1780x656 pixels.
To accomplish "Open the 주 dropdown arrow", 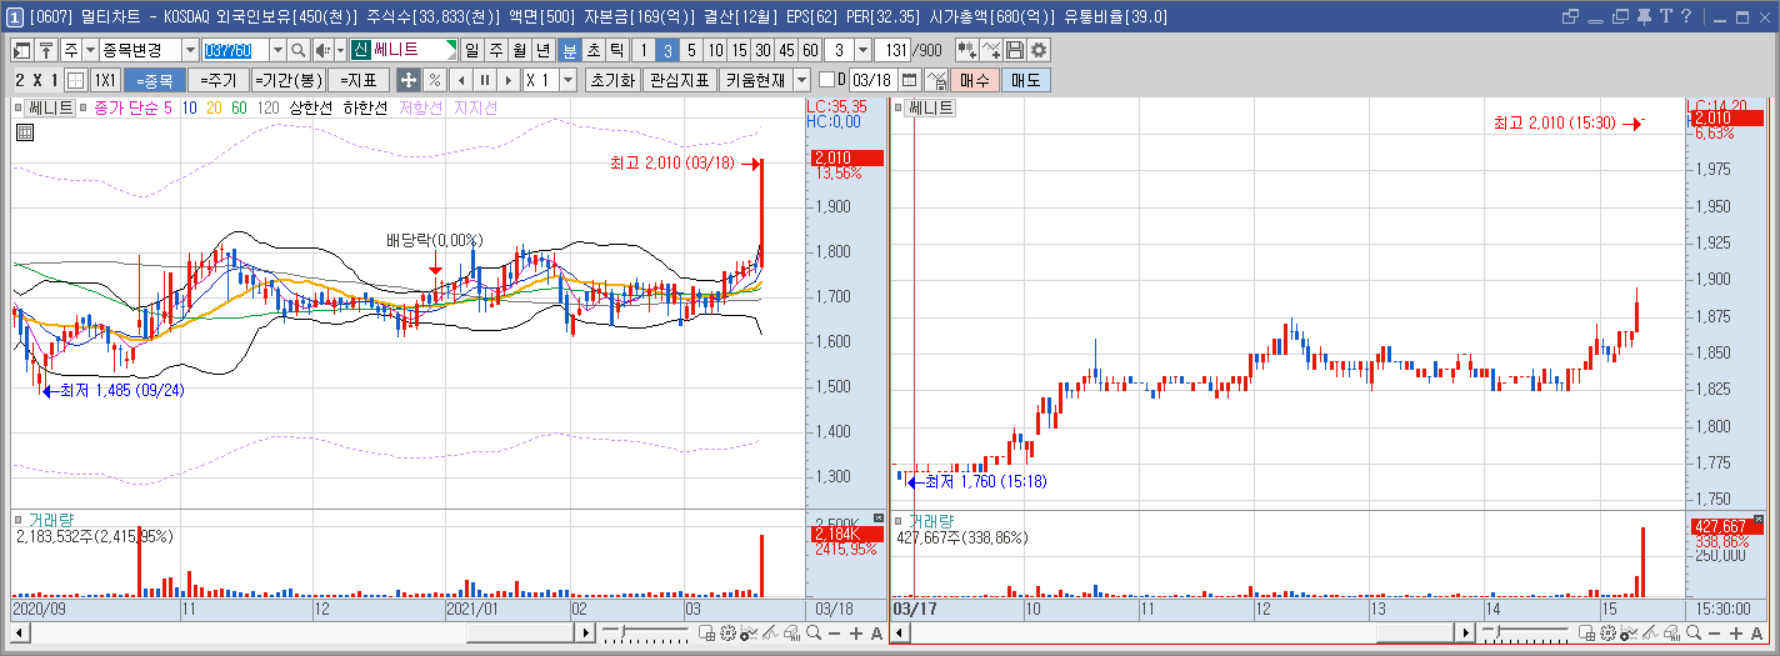I will coord(90,50).
